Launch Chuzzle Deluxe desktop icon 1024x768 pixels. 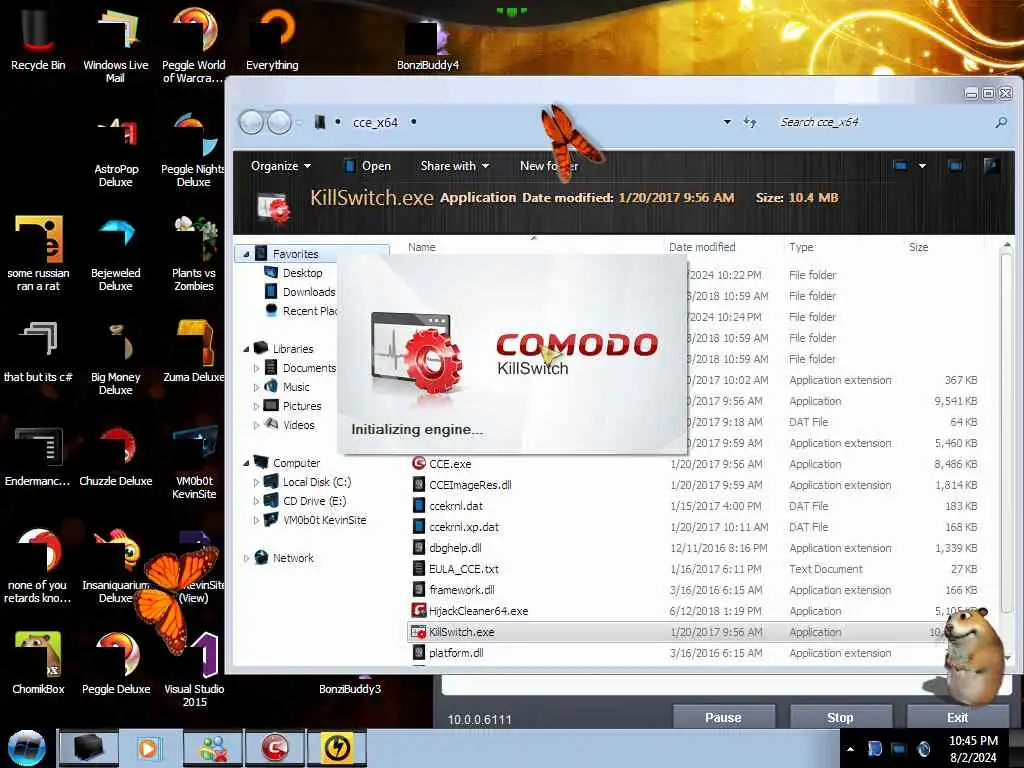[116, 457]
